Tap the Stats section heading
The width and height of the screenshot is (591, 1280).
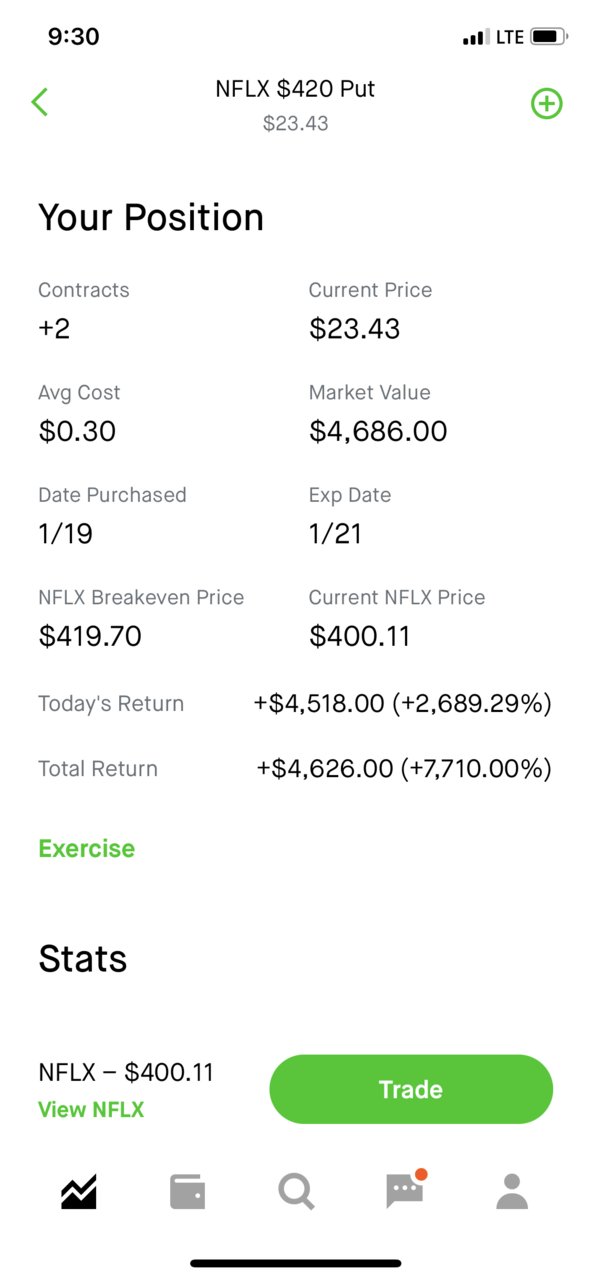83,958
